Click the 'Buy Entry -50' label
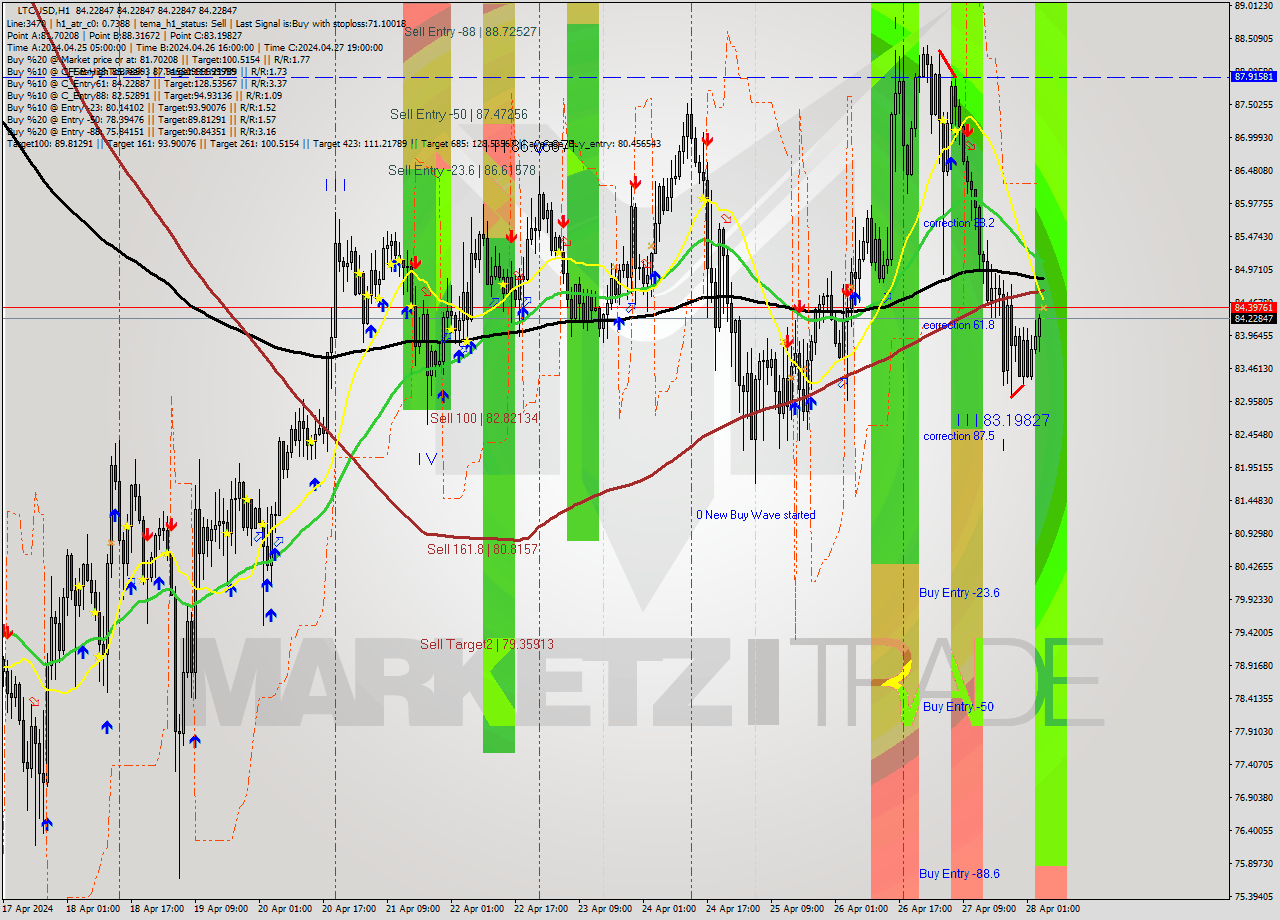Image resolution: width=1280 pixels, height=920 pixels. 958,707
